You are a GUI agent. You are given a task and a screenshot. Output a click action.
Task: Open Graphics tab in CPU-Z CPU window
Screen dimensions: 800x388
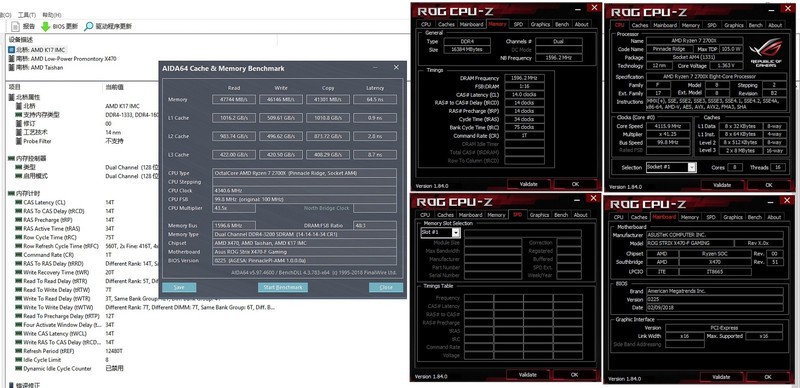733,25
